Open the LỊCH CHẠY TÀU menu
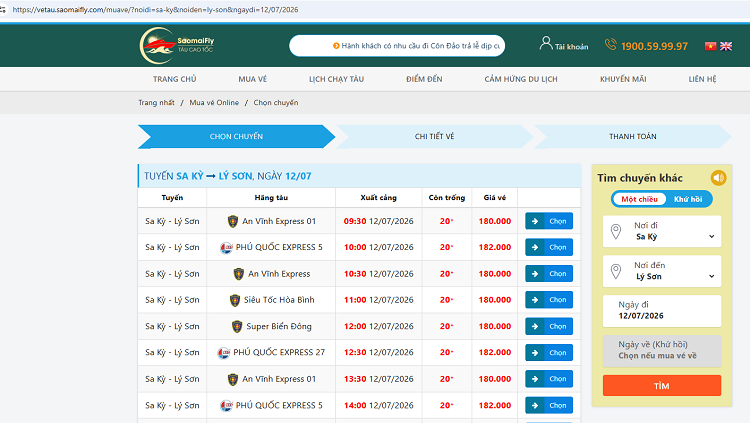 [336, 79]
